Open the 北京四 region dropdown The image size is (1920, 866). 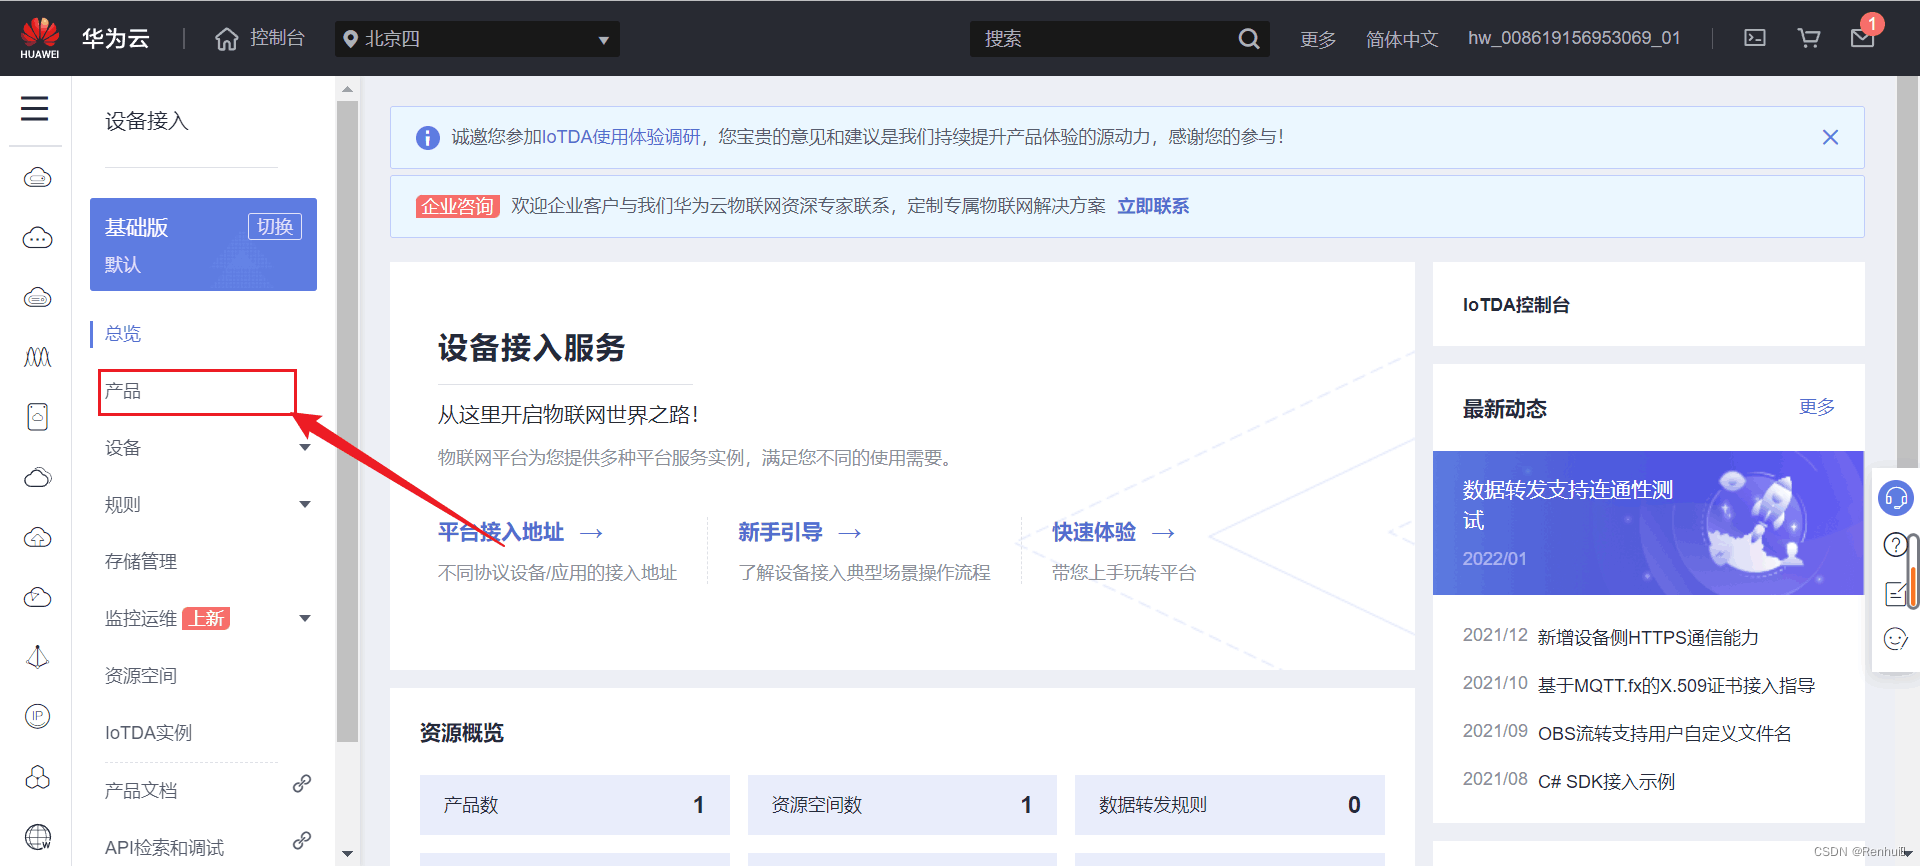(477, 39)
